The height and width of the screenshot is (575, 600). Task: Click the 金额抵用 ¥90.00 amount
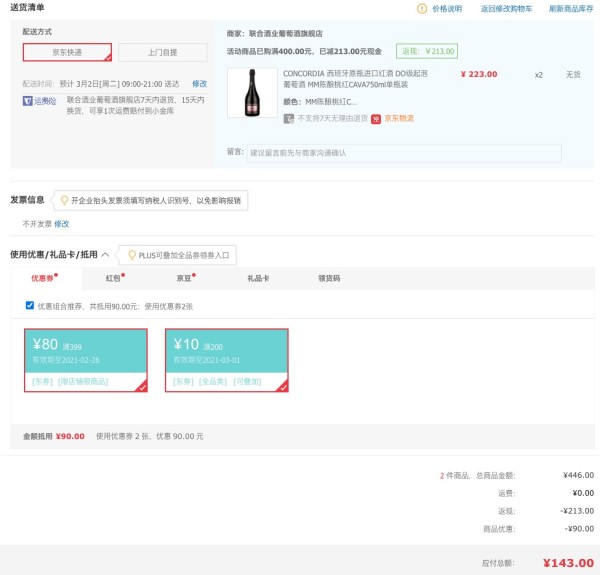click(70, 436)
